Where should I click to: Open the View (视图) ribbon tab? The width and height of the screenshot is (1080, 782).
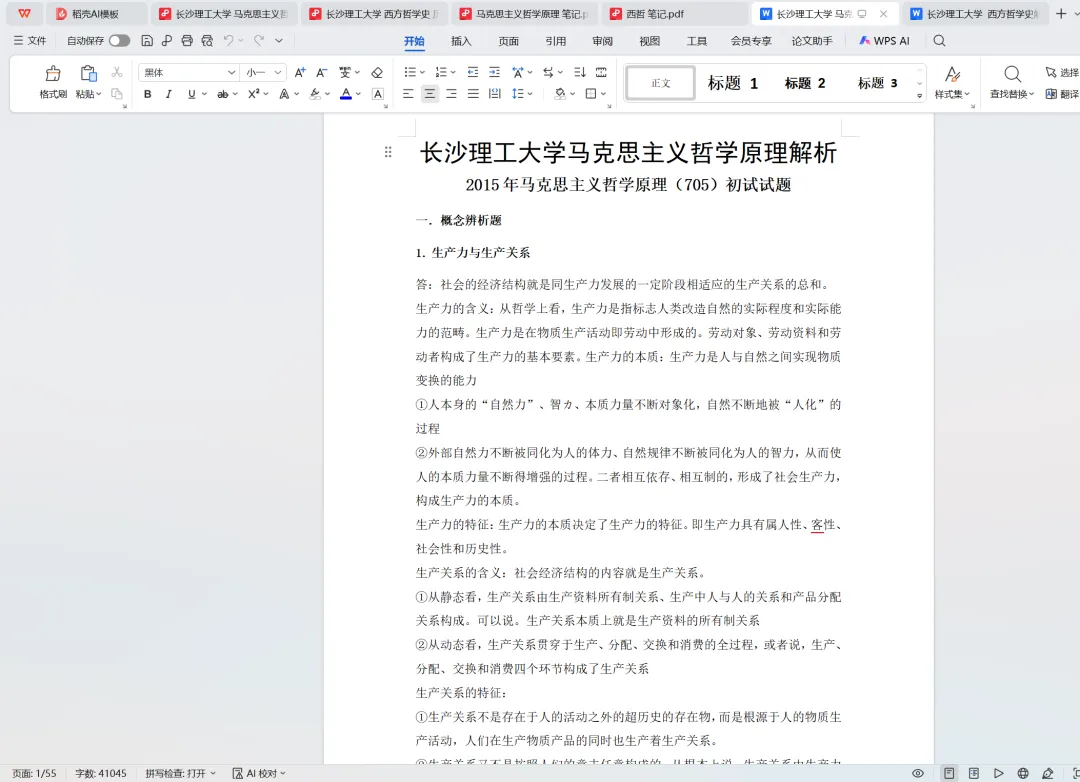pos(649,41)
